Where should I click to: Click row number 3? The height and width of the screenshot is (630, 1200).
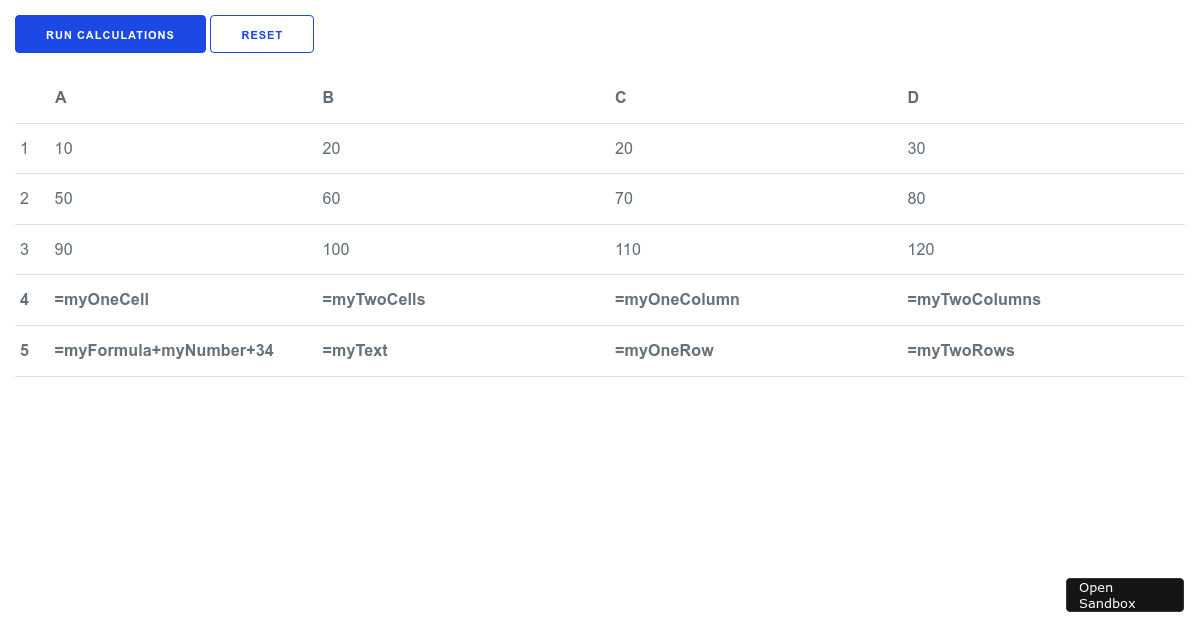(x=24, y=249)
